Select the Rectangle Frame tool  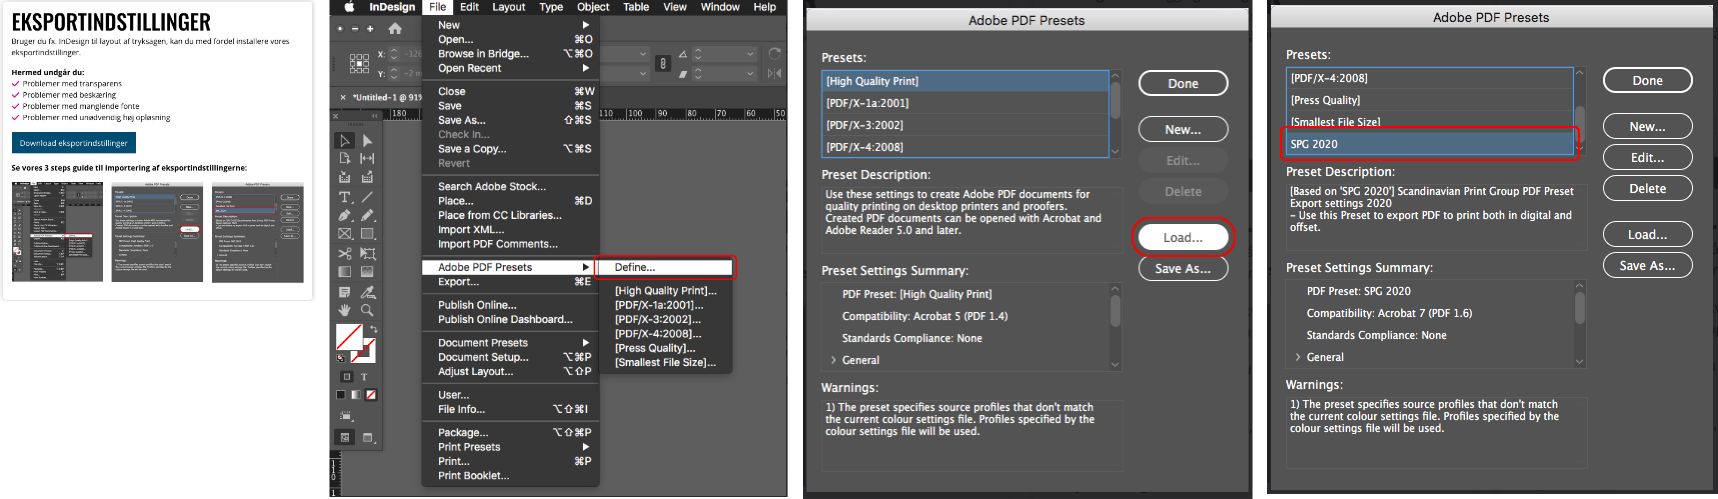coord(345,233)
